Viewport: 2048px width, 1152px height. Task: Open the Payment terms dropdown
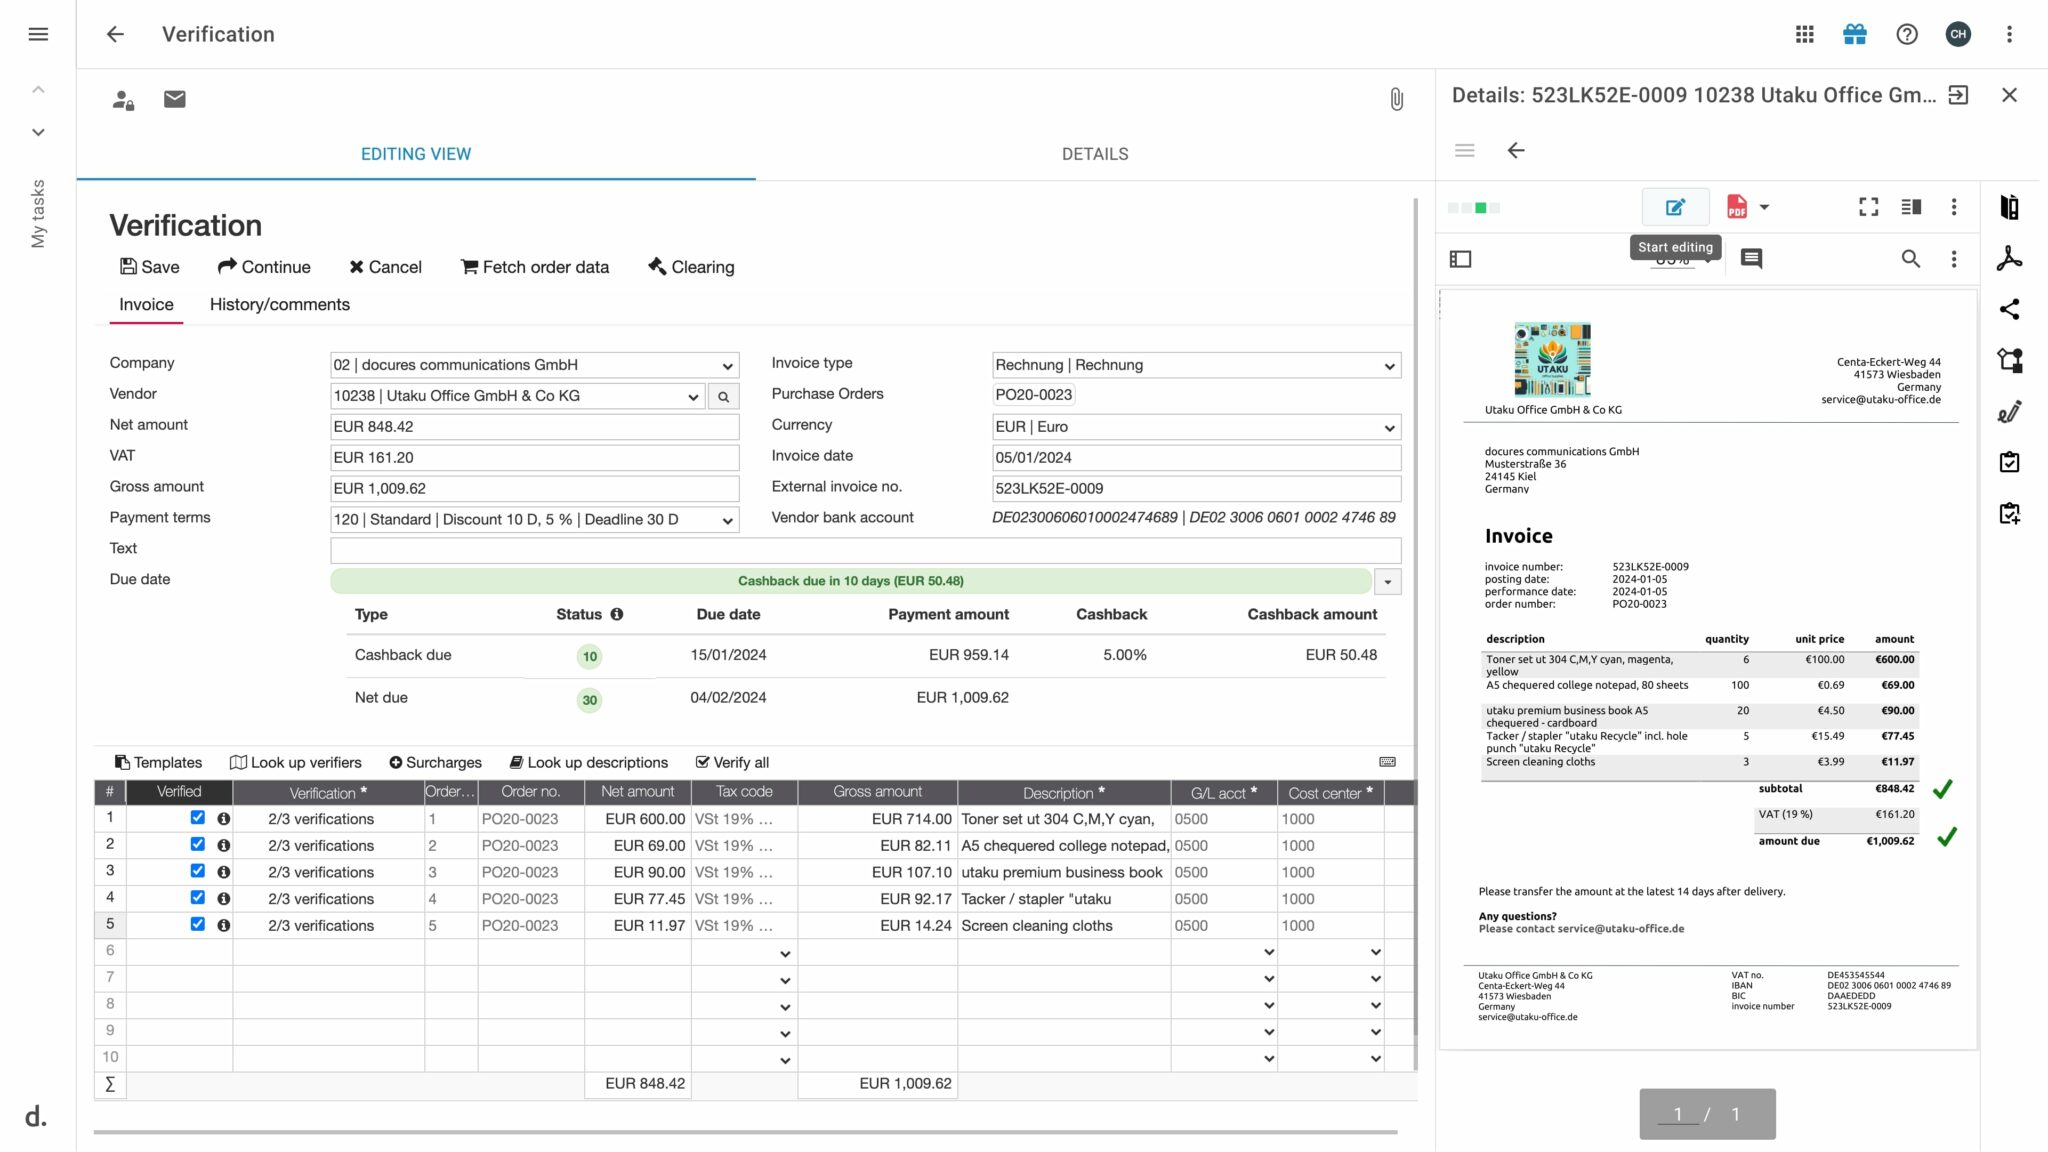726,520
